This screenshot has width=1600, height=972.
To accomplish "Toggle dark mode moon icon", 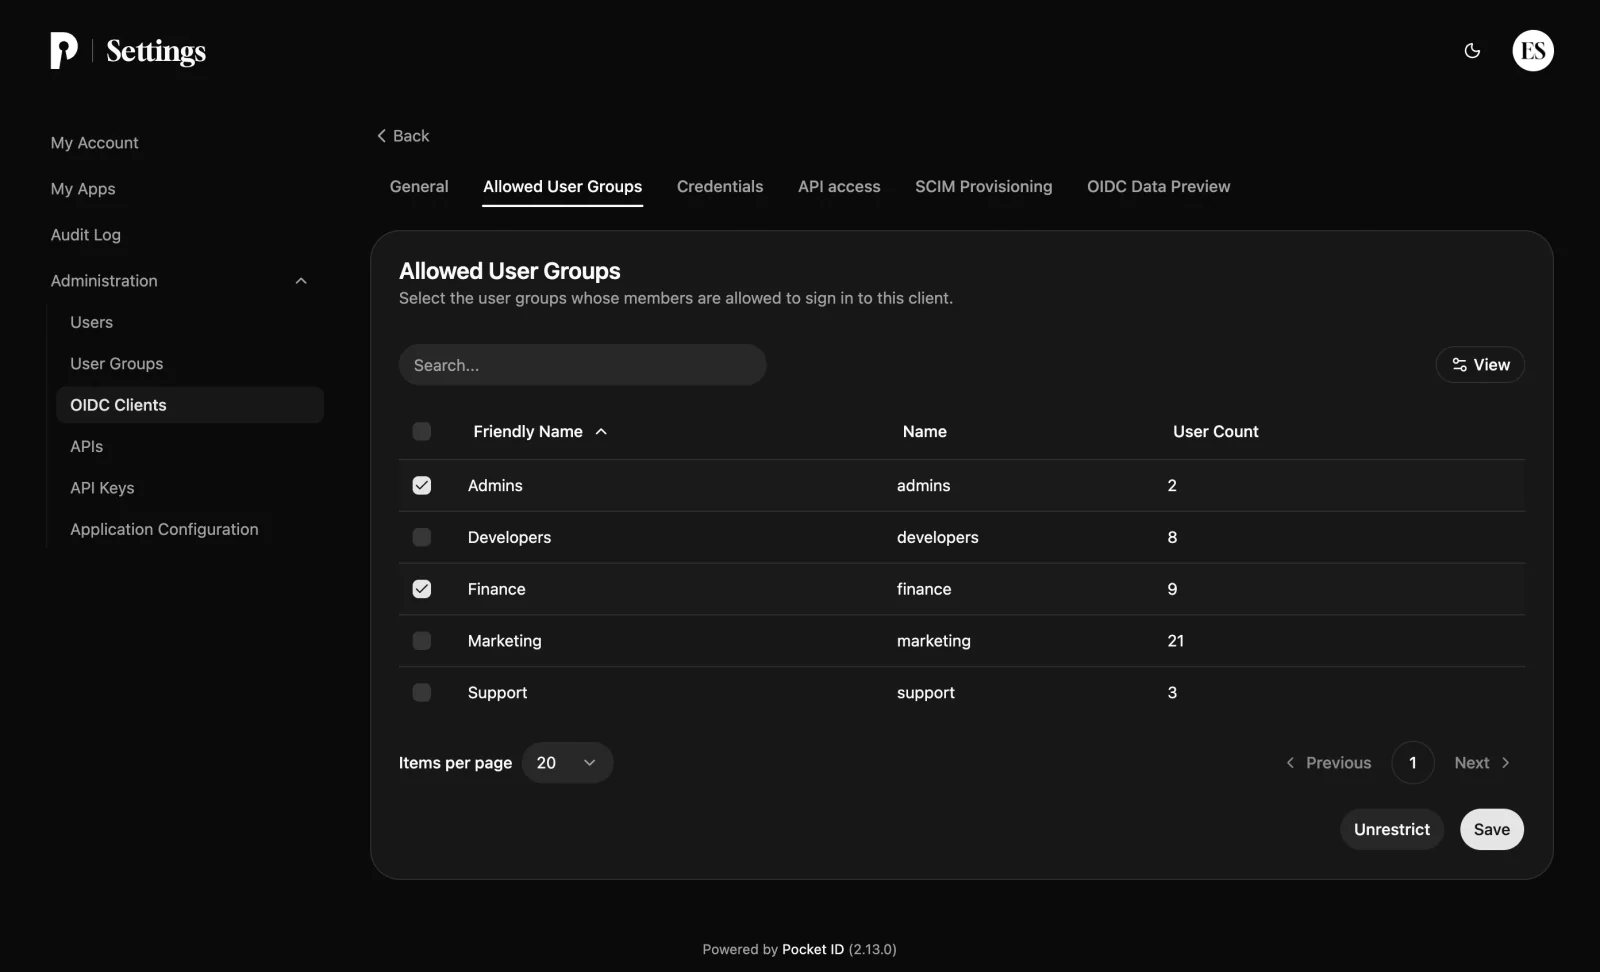I will 1472,51.
